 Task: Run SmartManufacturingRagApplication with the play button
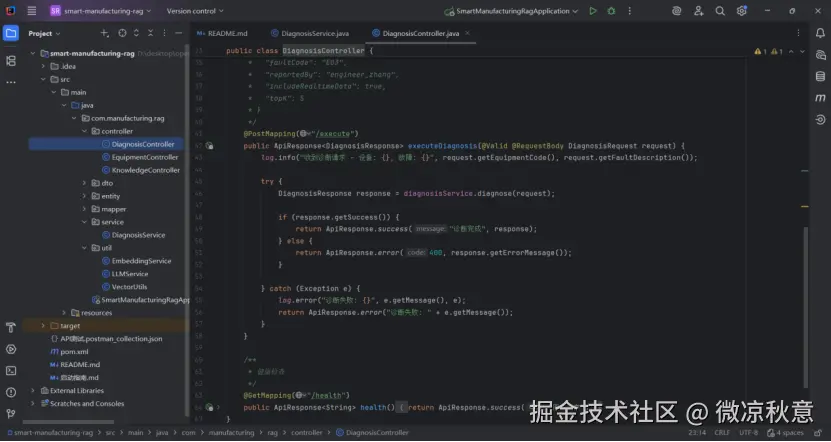593,11
